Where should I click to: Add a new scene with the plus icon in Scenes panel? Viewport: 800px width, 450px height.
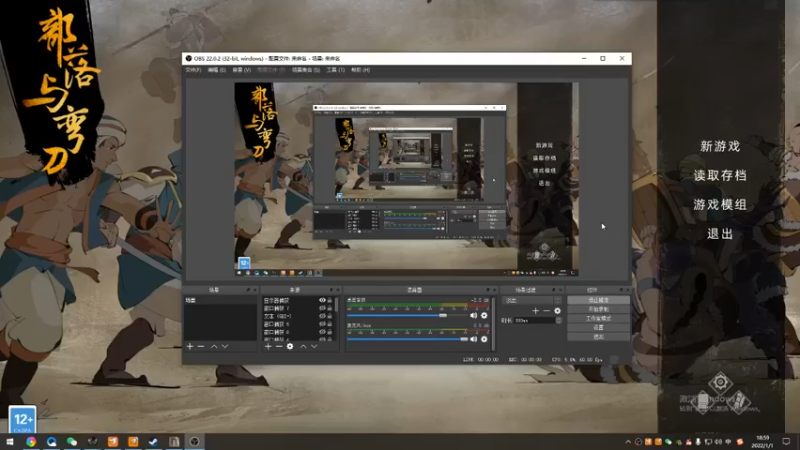[190, 346]
